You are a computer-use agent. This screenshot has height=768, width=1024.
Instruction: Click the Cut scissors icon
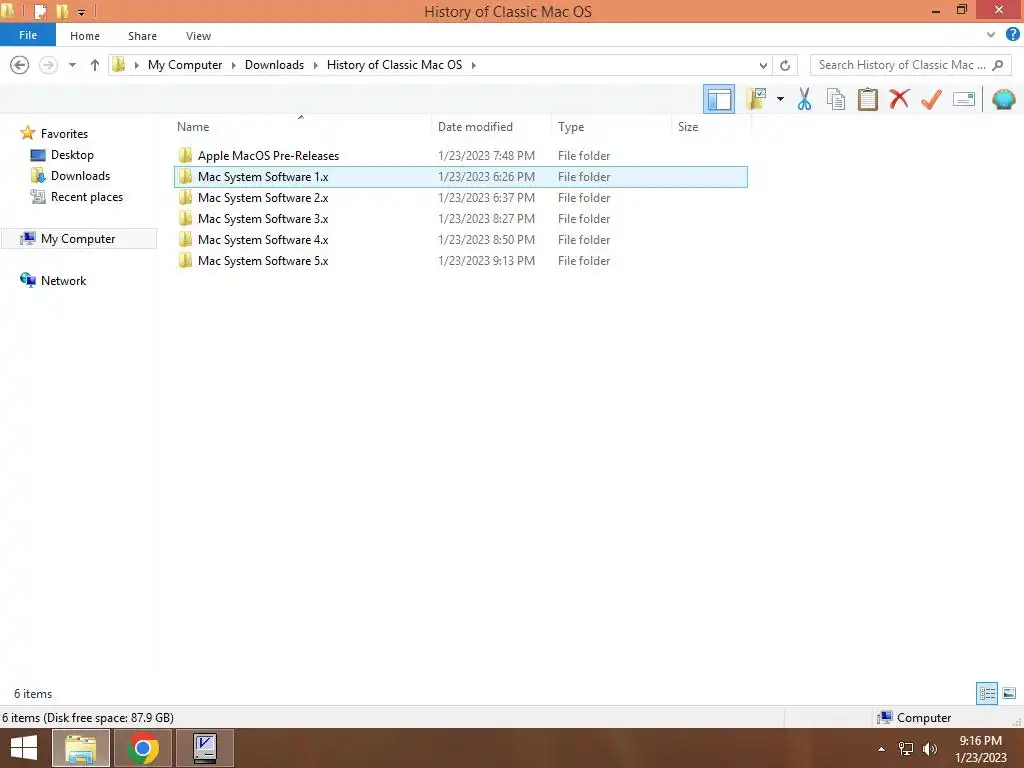click(804, 99)
